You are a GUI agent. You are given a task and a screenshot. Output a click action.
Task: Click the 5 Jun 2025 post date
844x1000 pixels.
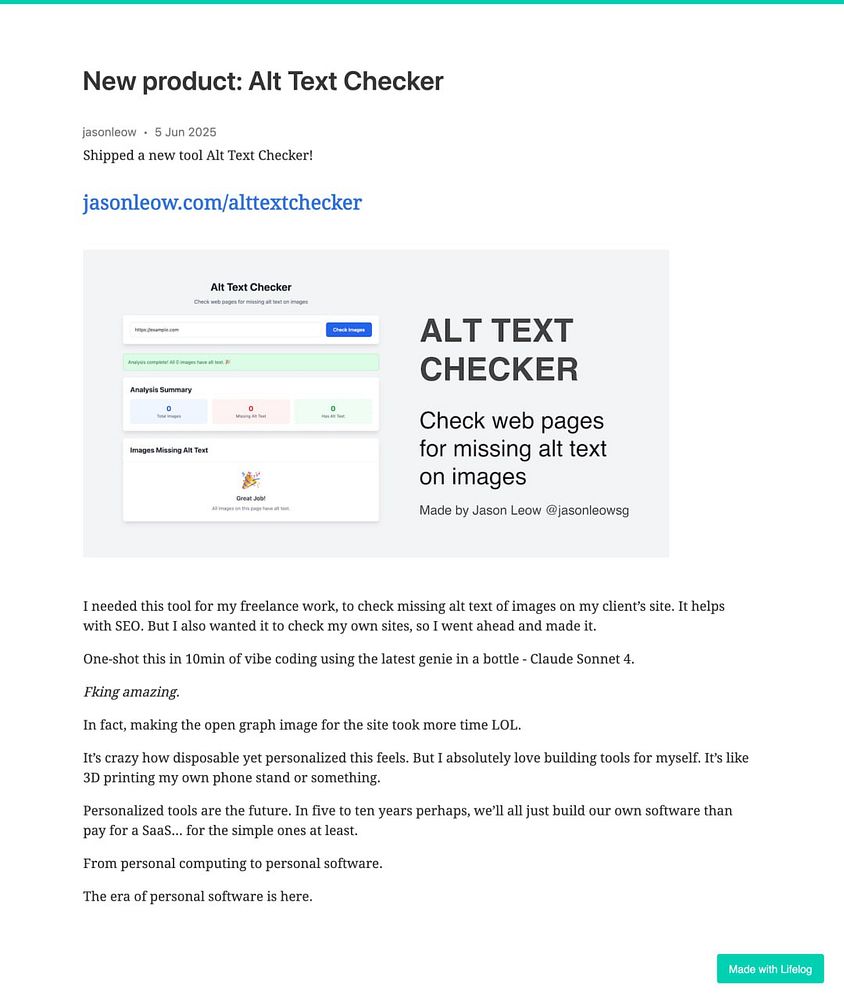pos(186,132)
